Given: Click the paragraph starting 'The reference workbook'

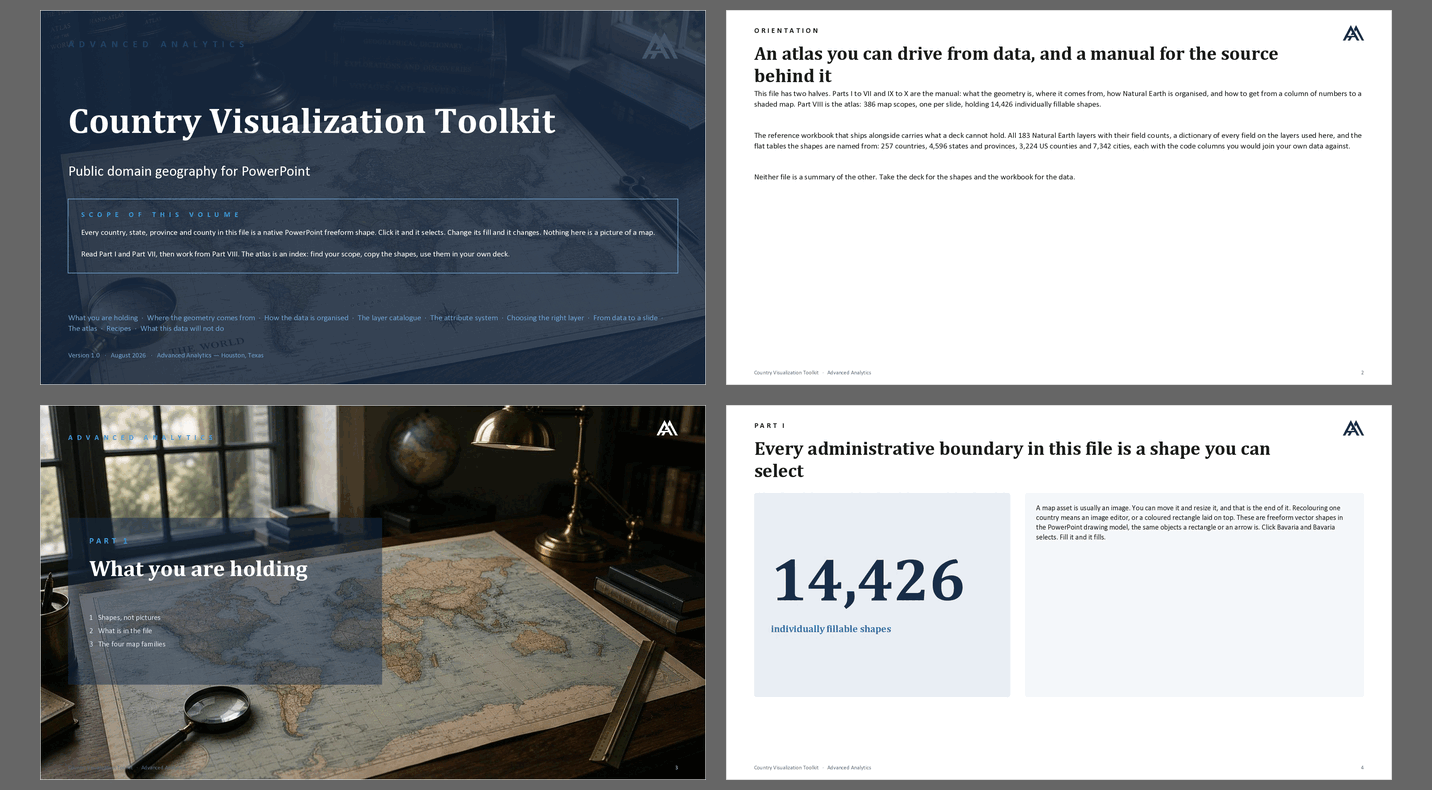Looking at the screenshot, I should [1057, 141].
